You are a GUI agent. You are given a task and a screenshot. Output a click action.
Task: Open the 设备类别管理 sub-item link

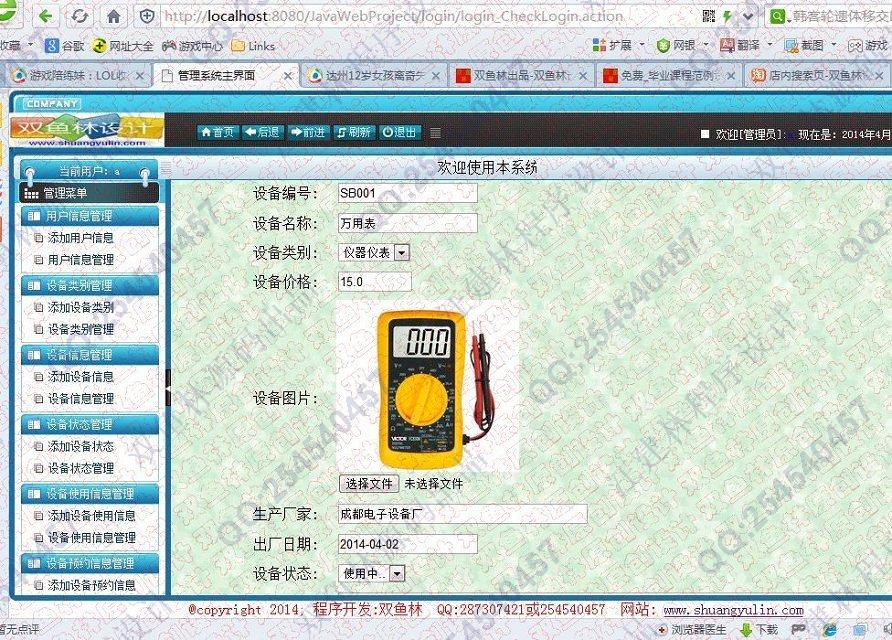click(80, 329)
